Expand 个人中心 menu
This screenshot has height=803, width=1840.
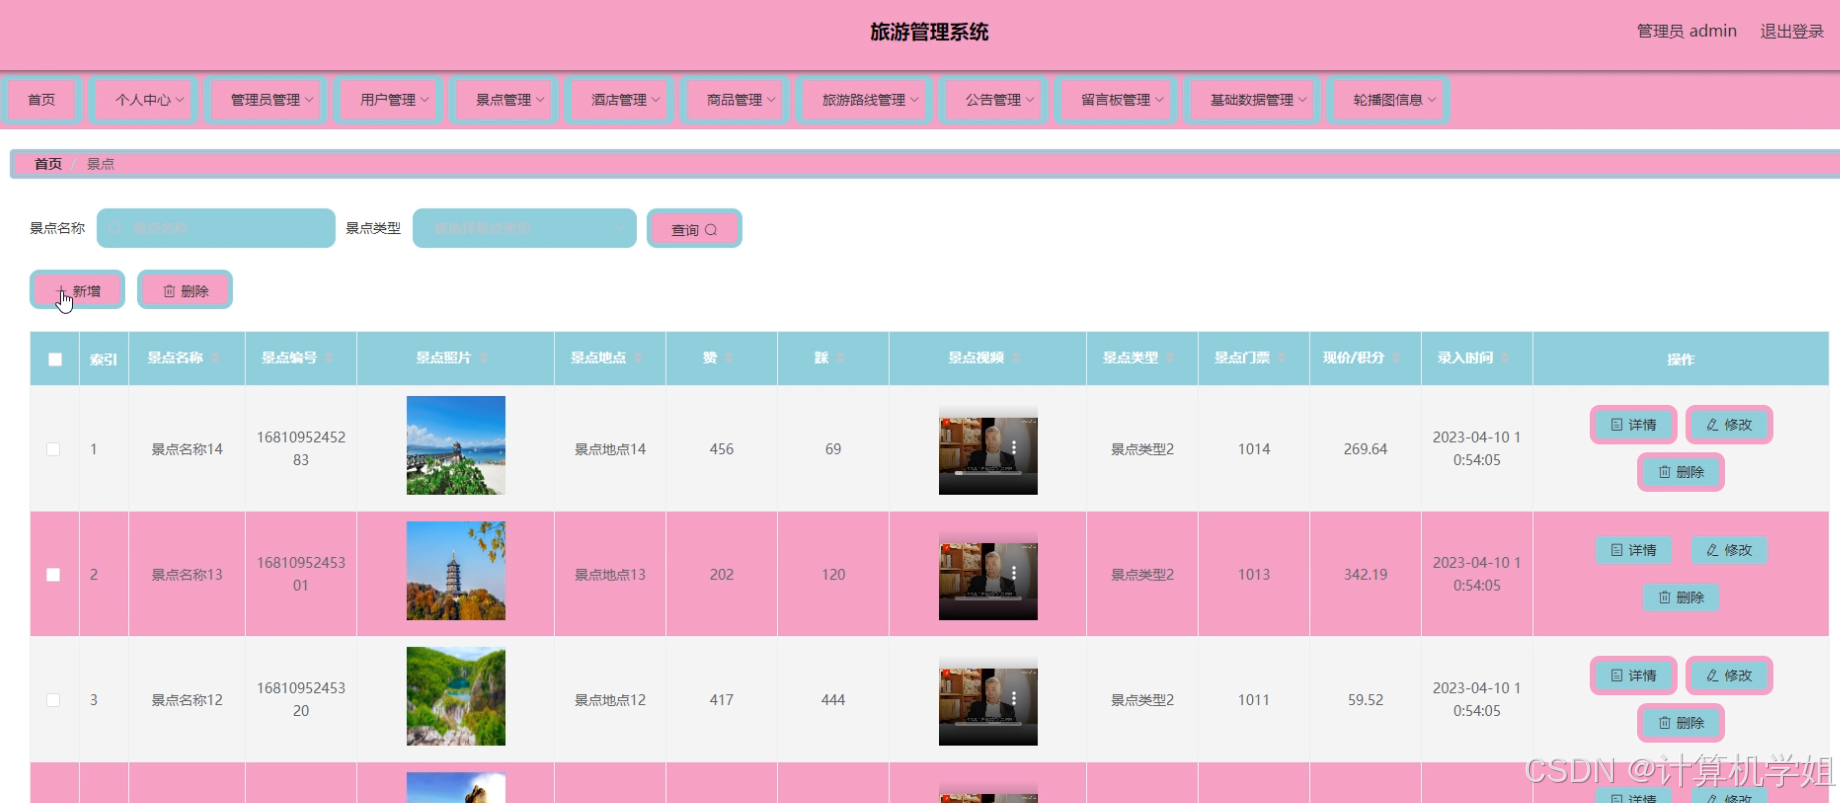tap(143, 100)
